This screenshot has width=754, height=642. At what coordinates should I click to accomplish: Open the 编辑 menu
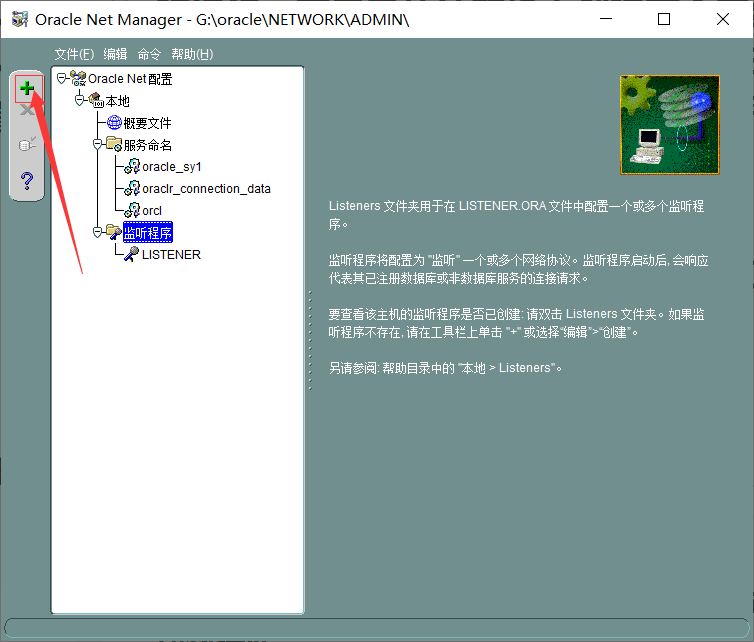tap(115, 54)
